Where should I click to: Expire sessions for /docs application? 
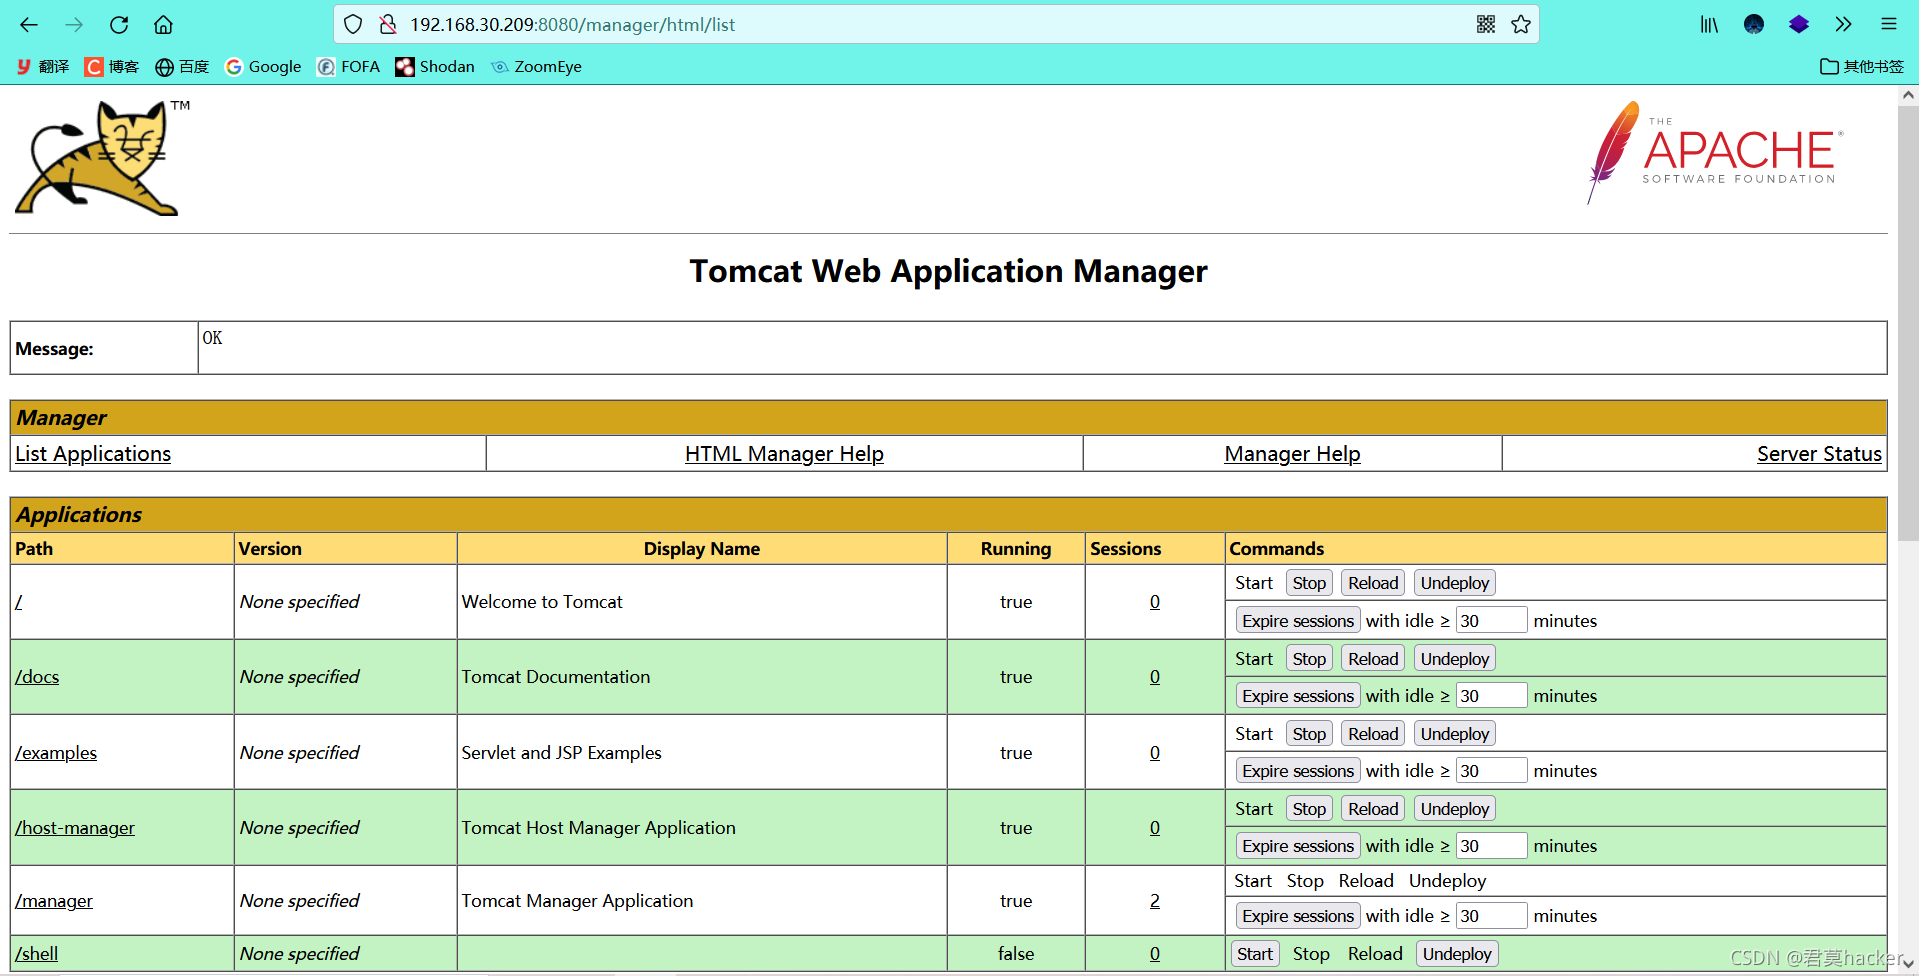pyautogui.click(x=1298, y=695)
